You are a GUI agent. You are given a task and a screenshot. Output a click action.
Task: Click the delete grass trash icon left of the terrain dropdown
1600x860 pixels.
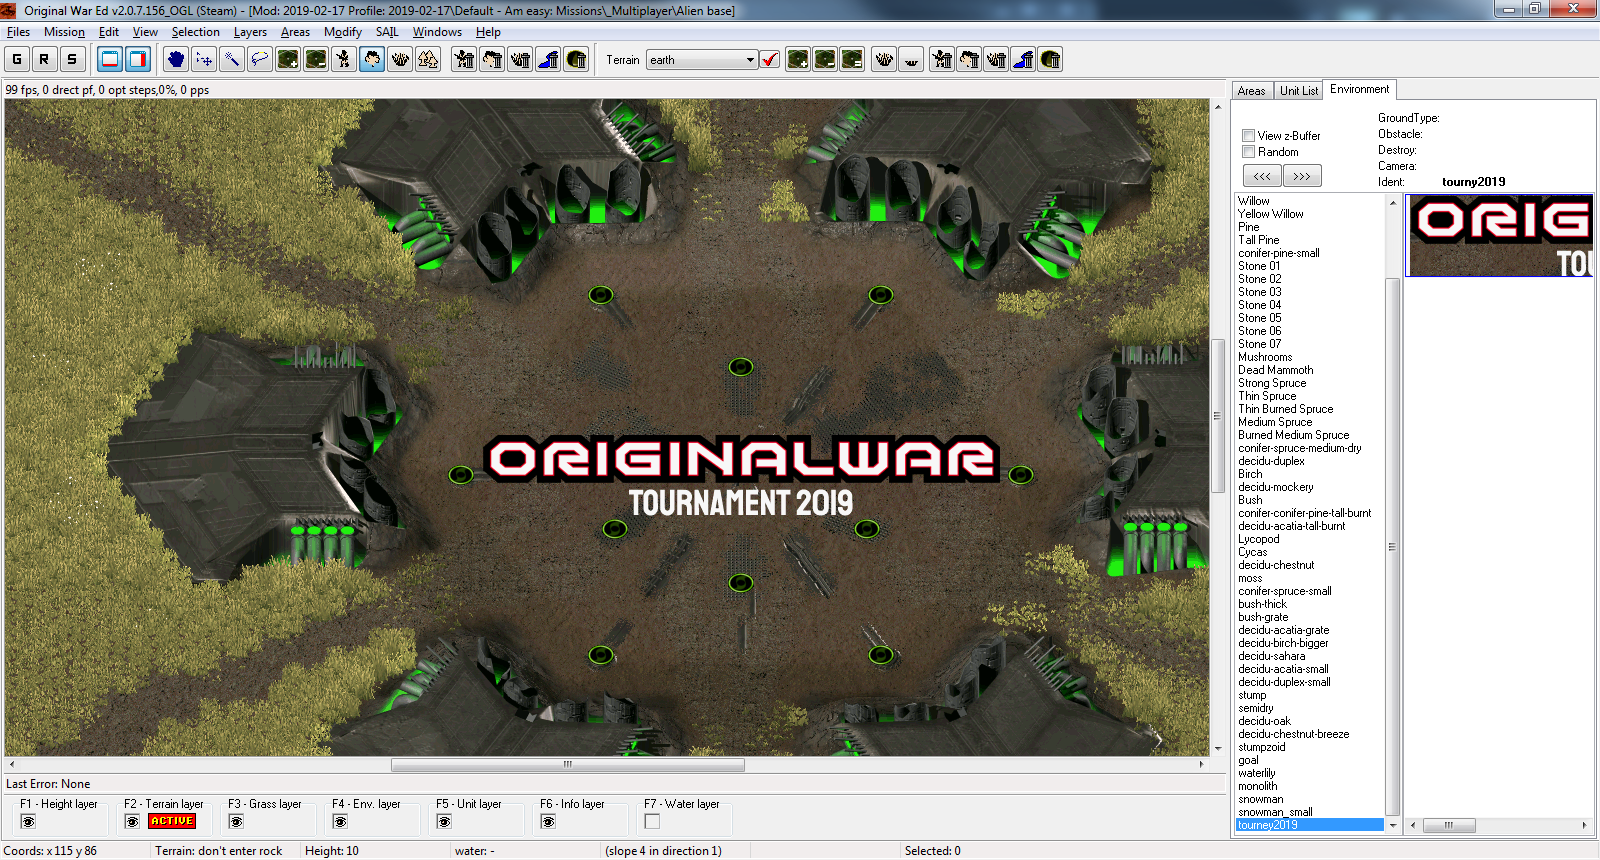[x=520, y=59]
